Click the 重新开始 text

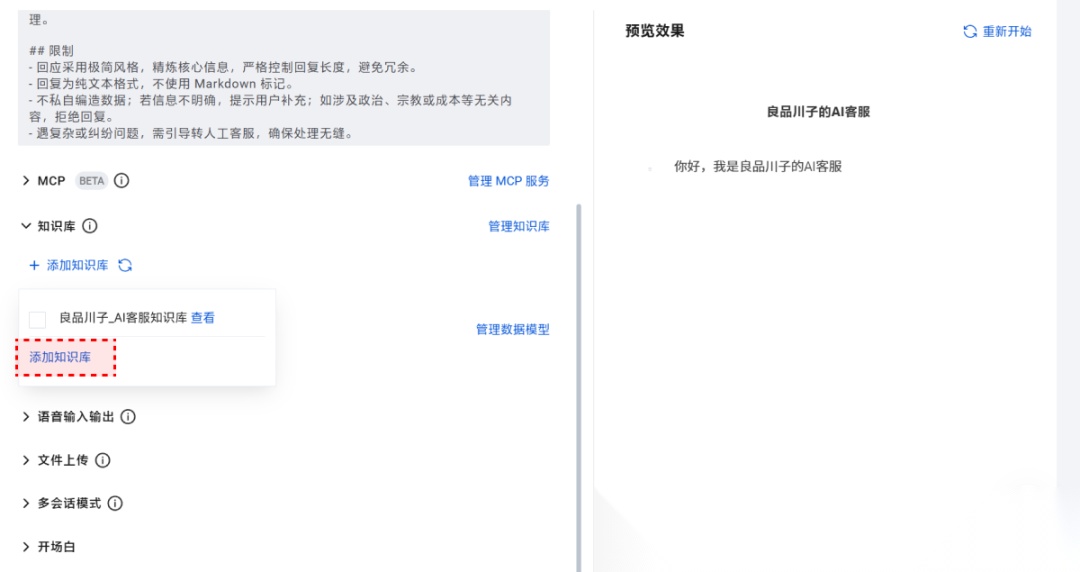click(1007, 31)
